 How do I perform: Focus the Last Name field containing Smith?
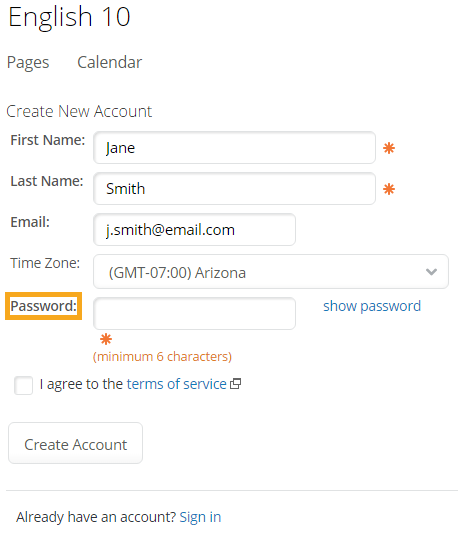[x=234, y=189]
